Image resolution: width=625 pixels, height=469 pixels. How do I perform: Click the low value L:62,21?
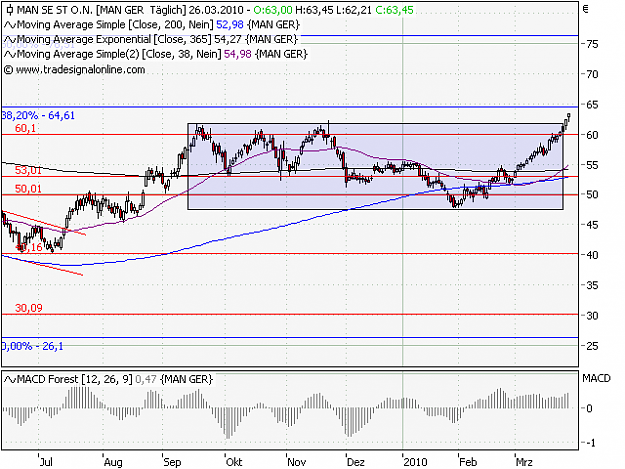[x=354, y=10]
